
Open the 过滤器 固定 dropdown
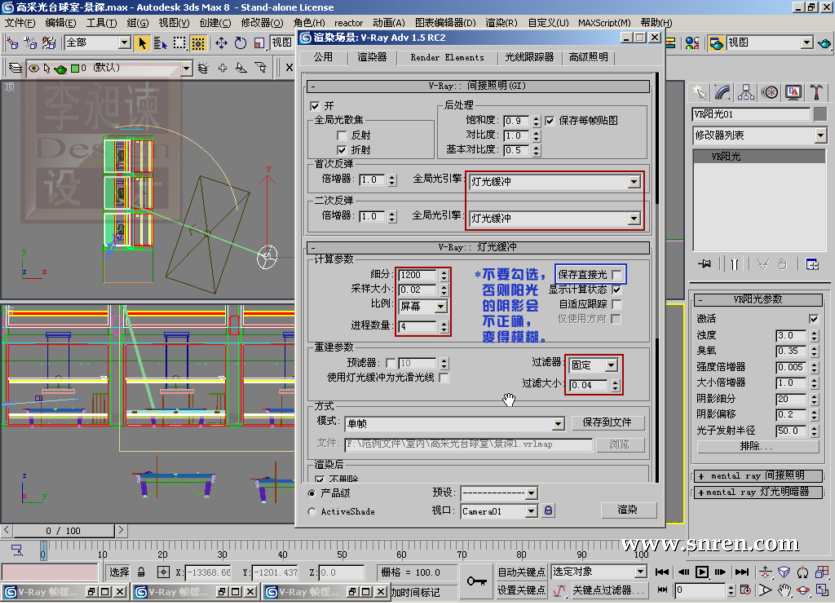point(611,366)
